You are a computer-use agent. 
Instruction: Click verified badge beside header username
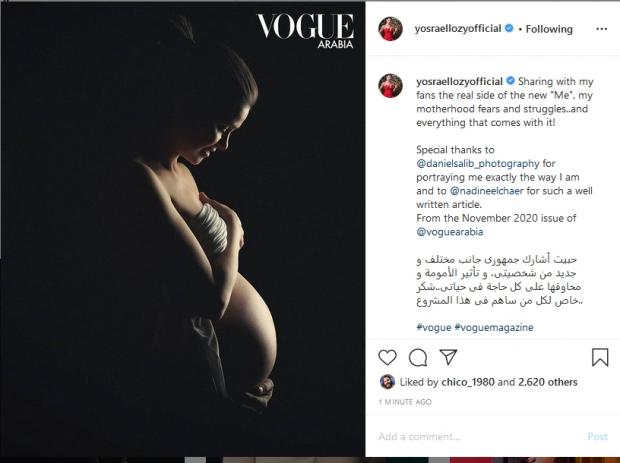coord(509,28)
